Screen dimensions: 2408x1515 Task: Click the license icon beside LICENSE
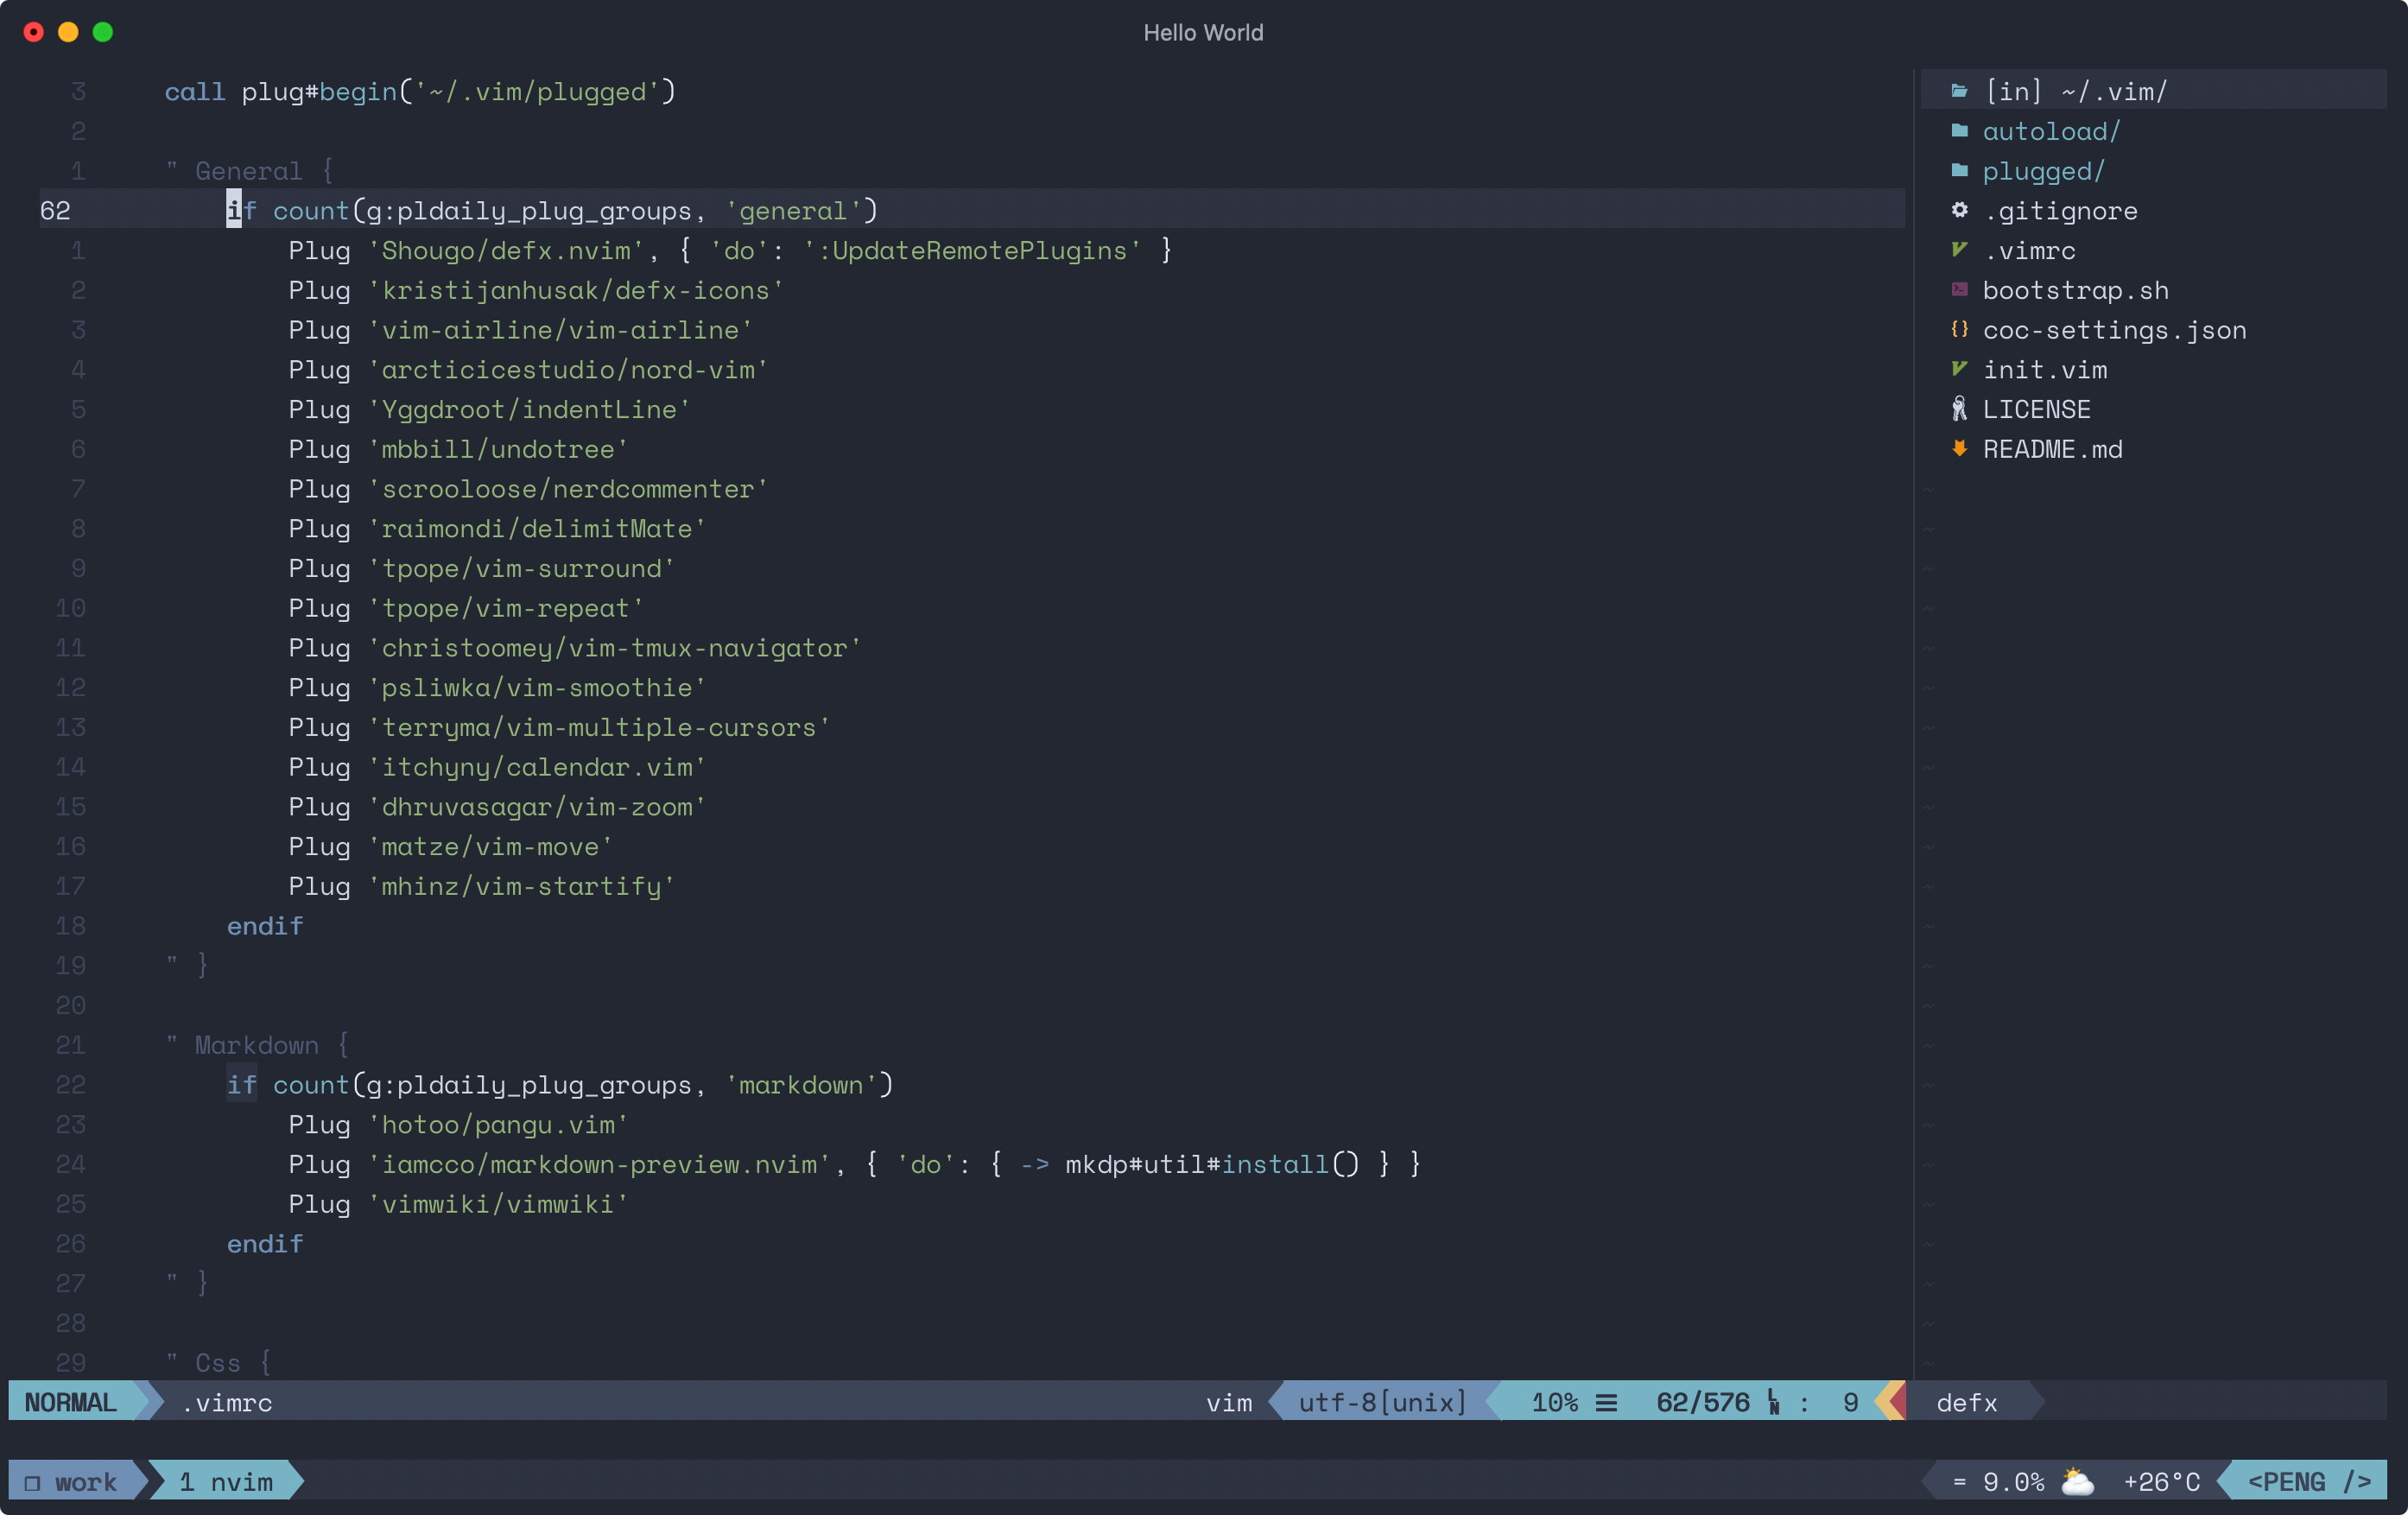(1959, 409)
